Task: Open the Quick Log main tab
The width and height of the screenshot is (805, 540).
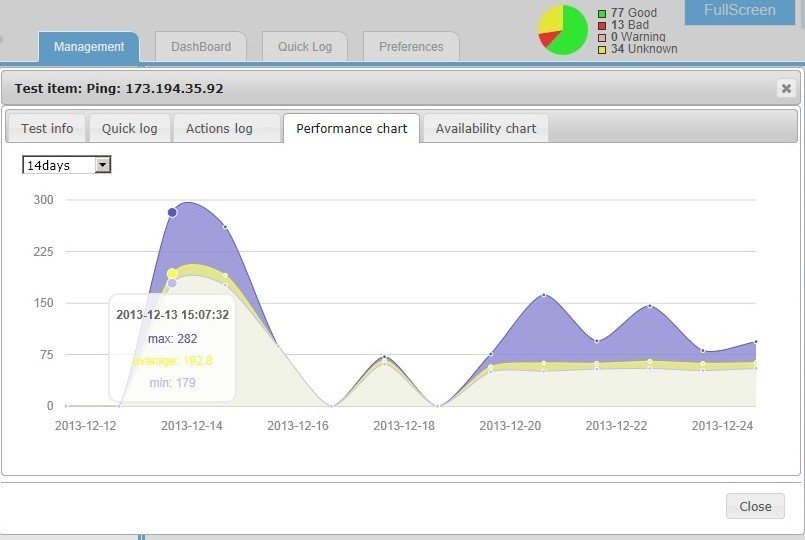Action: point(304,47)
